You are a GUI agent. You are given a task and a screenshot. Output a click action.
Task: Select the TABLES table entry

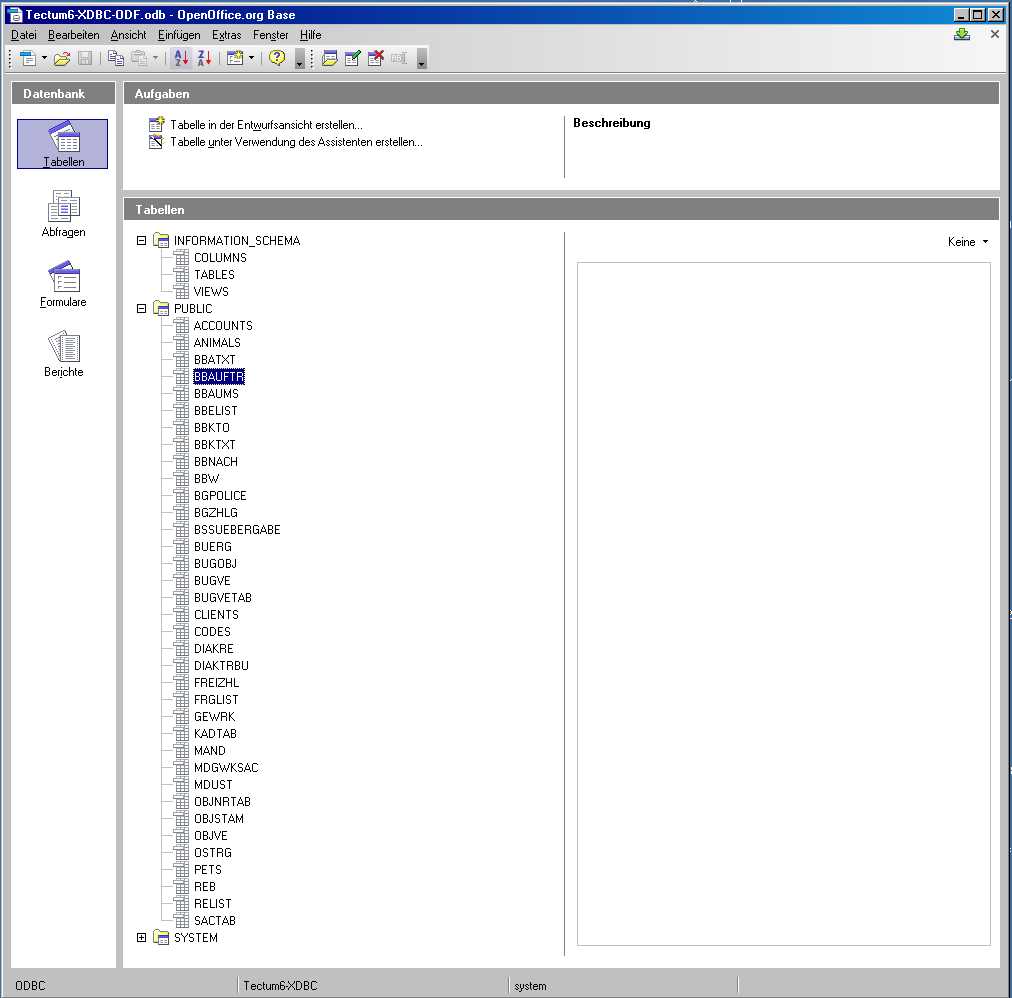pyautogui.click(x=214, y=274)
